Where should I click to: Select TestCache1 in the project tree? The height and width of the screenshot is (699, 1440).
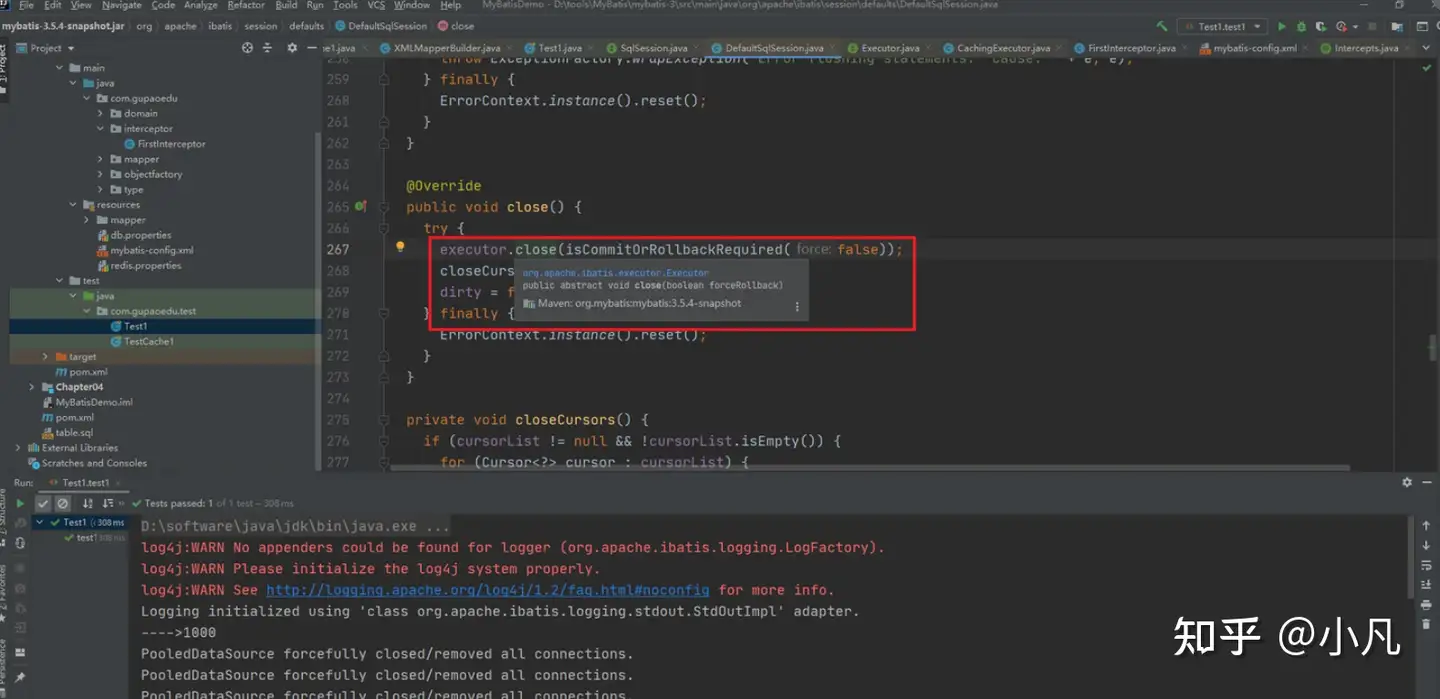point(141,341)
